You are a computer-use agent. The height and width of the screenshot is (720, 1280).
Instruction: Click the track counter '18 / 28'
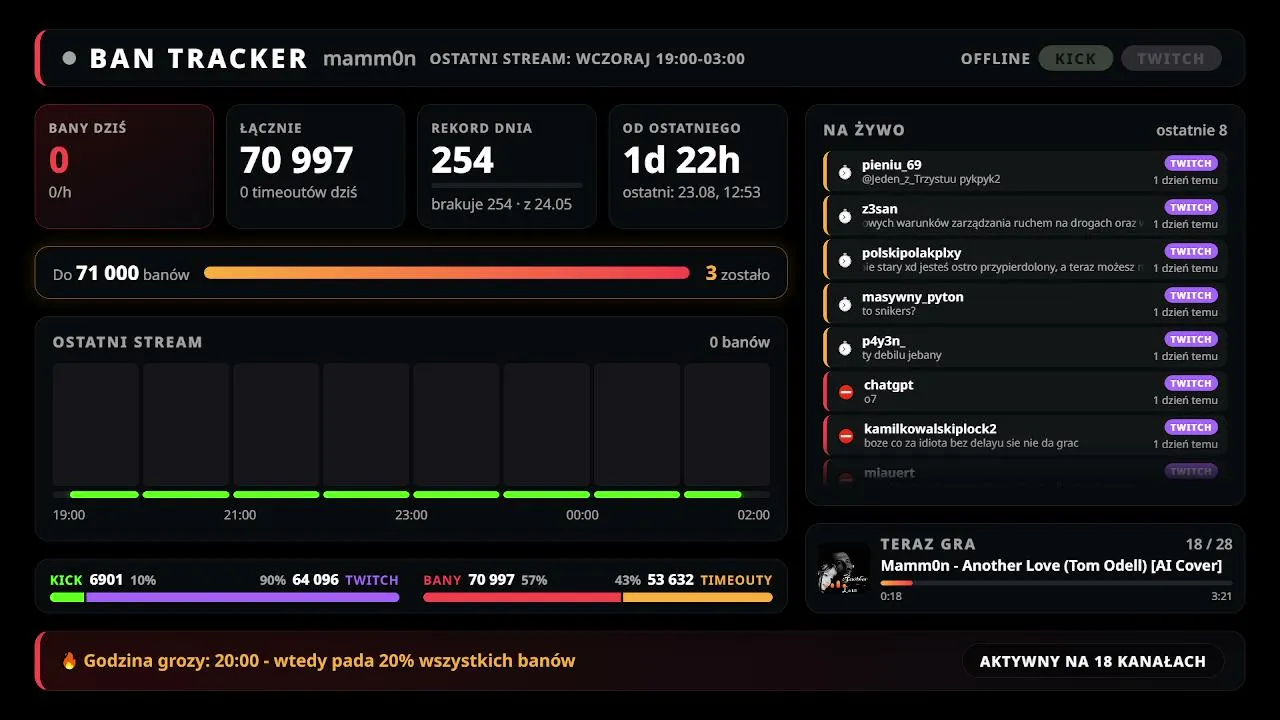pos(1209,544)
